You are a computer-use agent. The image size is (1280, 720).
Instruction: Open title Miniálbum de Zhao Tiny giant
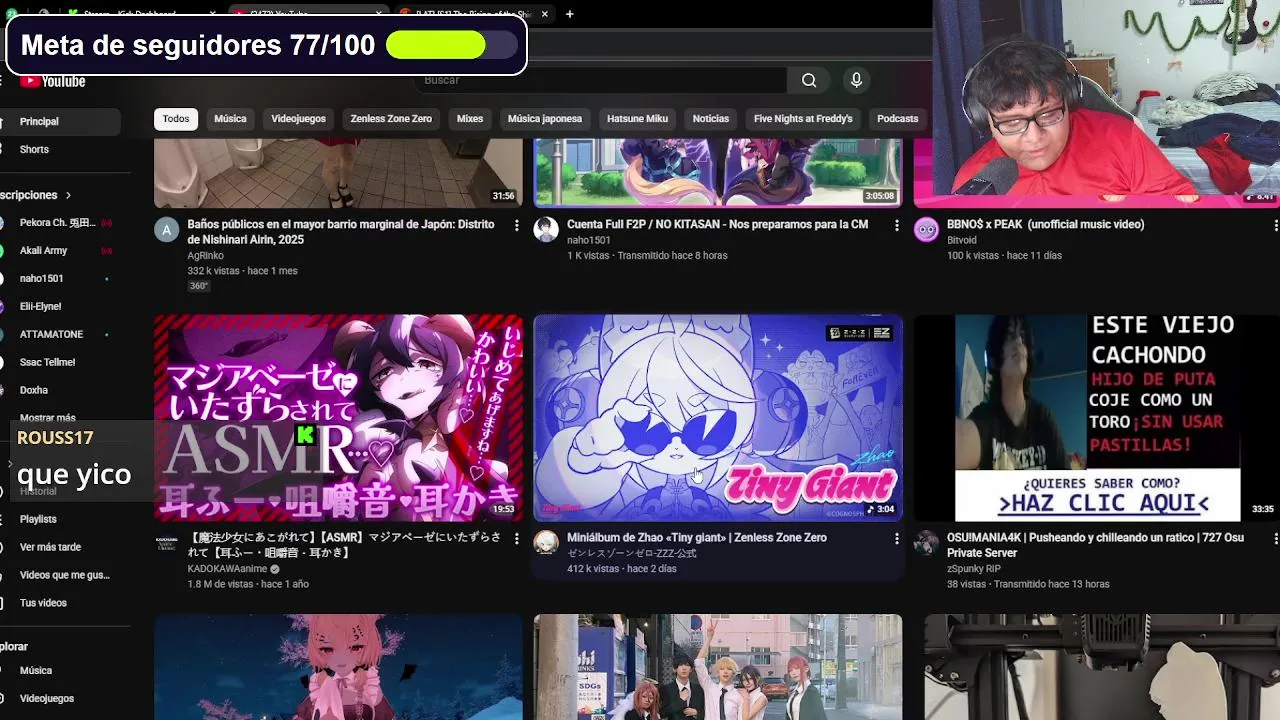[697, 538]
